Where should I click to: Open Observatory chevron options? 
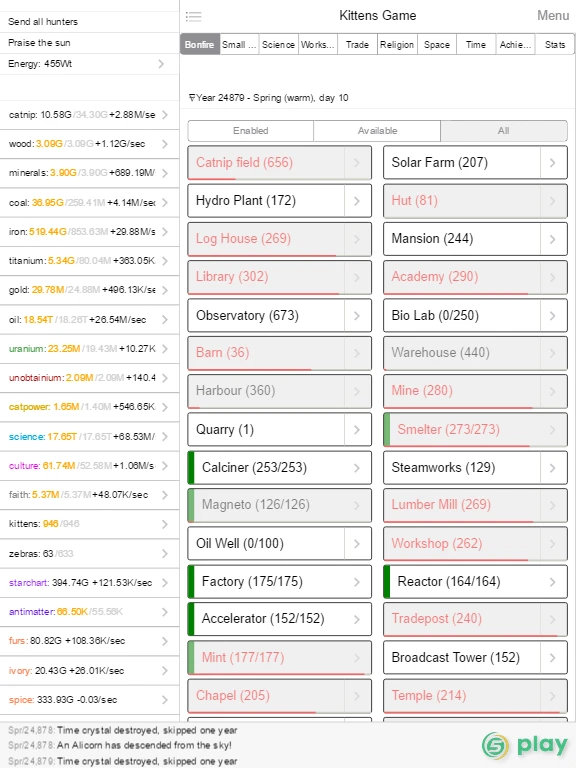pyautogui.click(x=358, y=315)
